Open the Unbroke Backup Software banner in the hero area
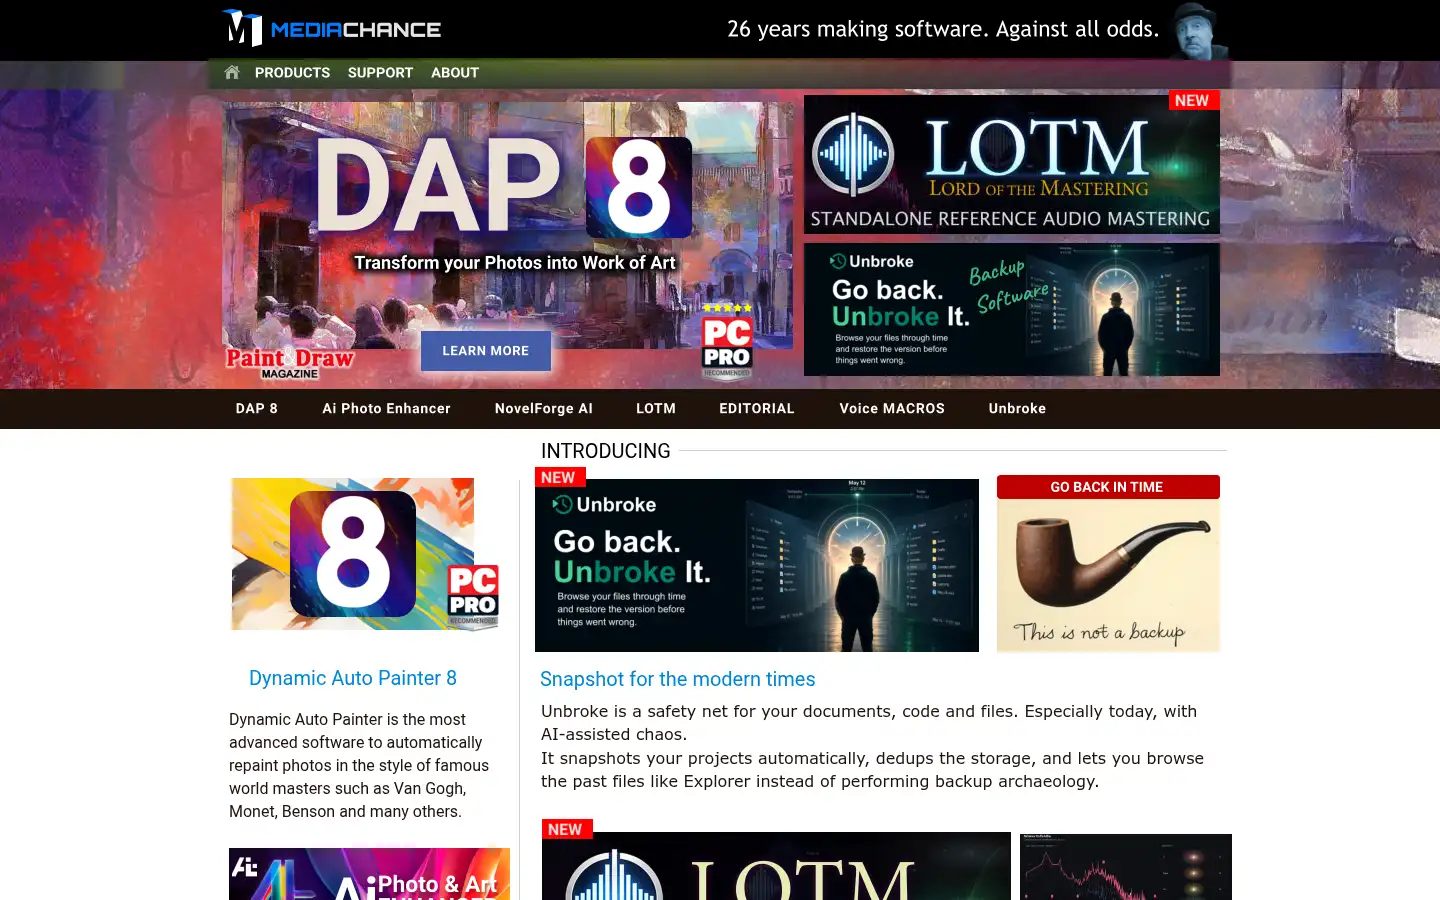Image resolution: width=1440 pixels, height=900 pixels. click(x=1012, y=310)
